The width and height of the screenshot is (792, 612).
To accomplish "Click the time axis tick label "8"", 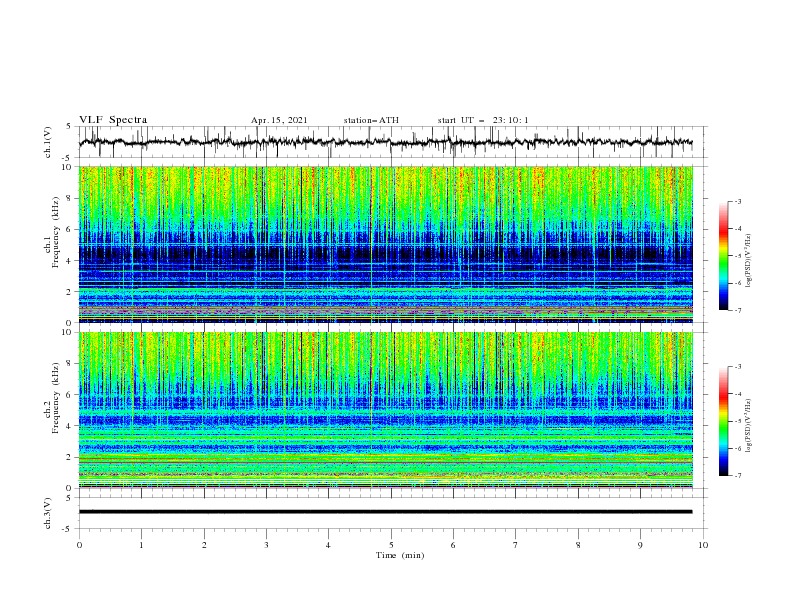I will (x=578, y=545).
